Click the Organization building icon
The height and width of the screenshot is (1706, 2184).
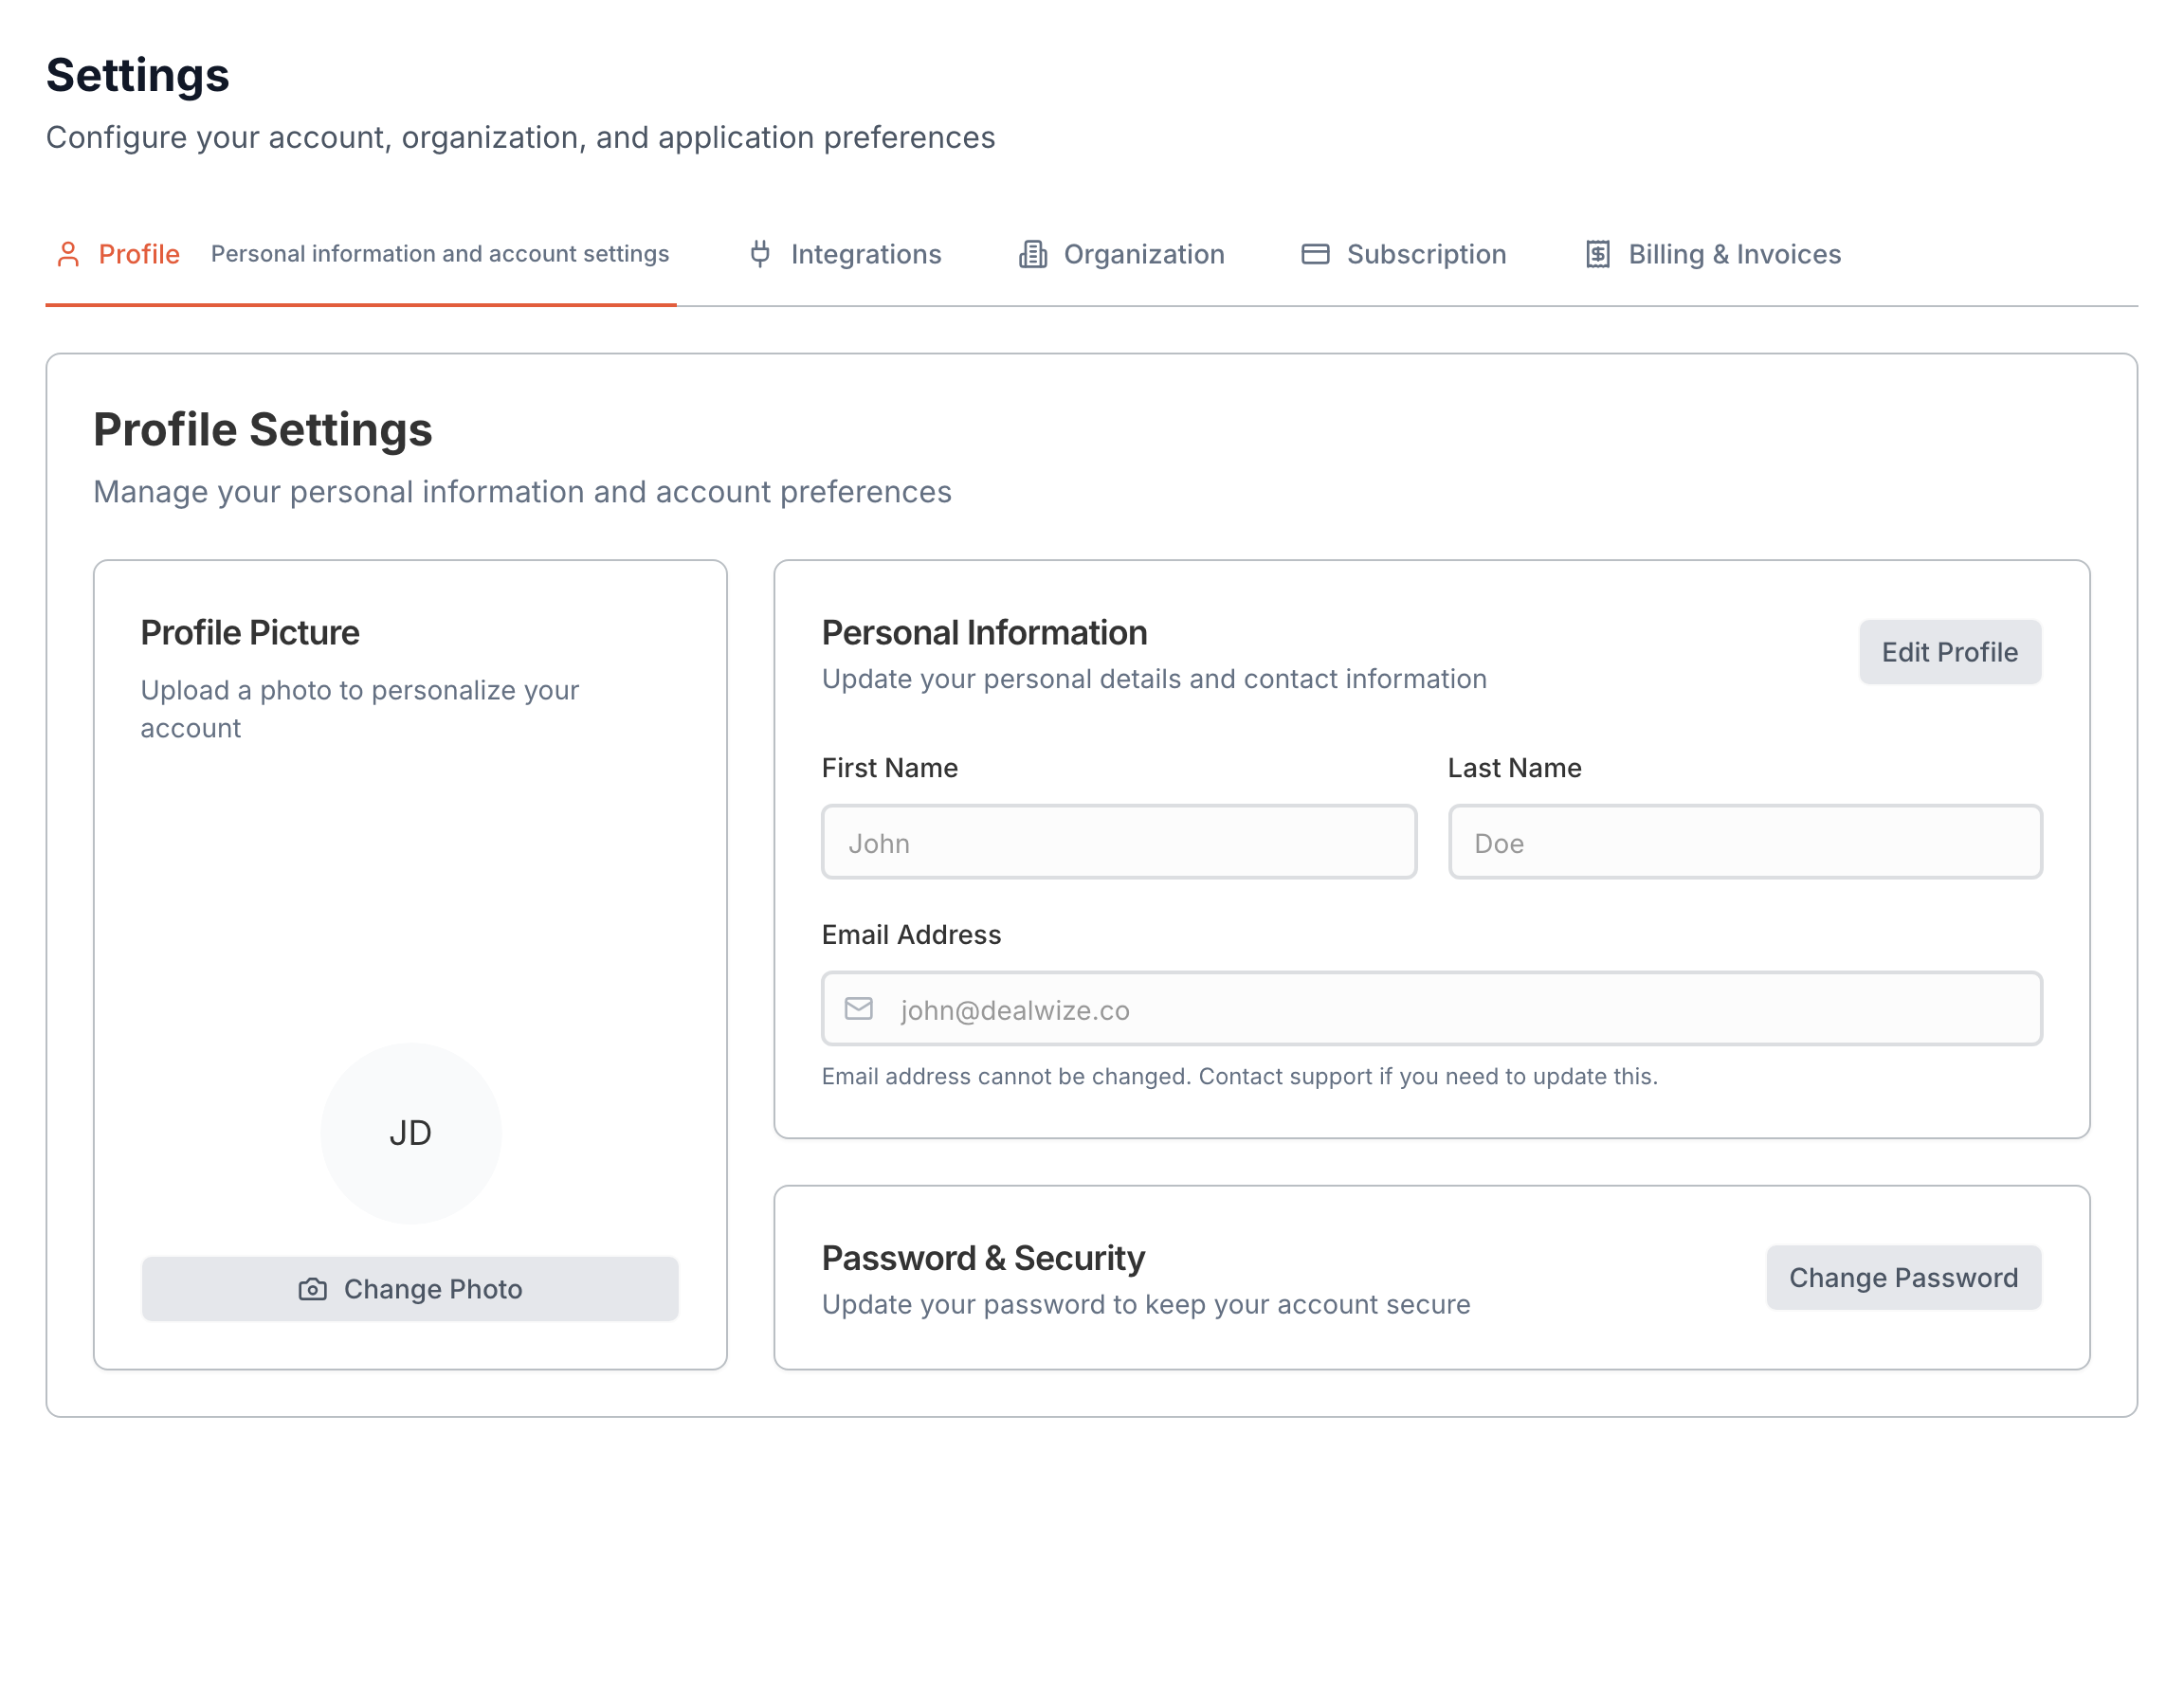tap(1033, 254)
